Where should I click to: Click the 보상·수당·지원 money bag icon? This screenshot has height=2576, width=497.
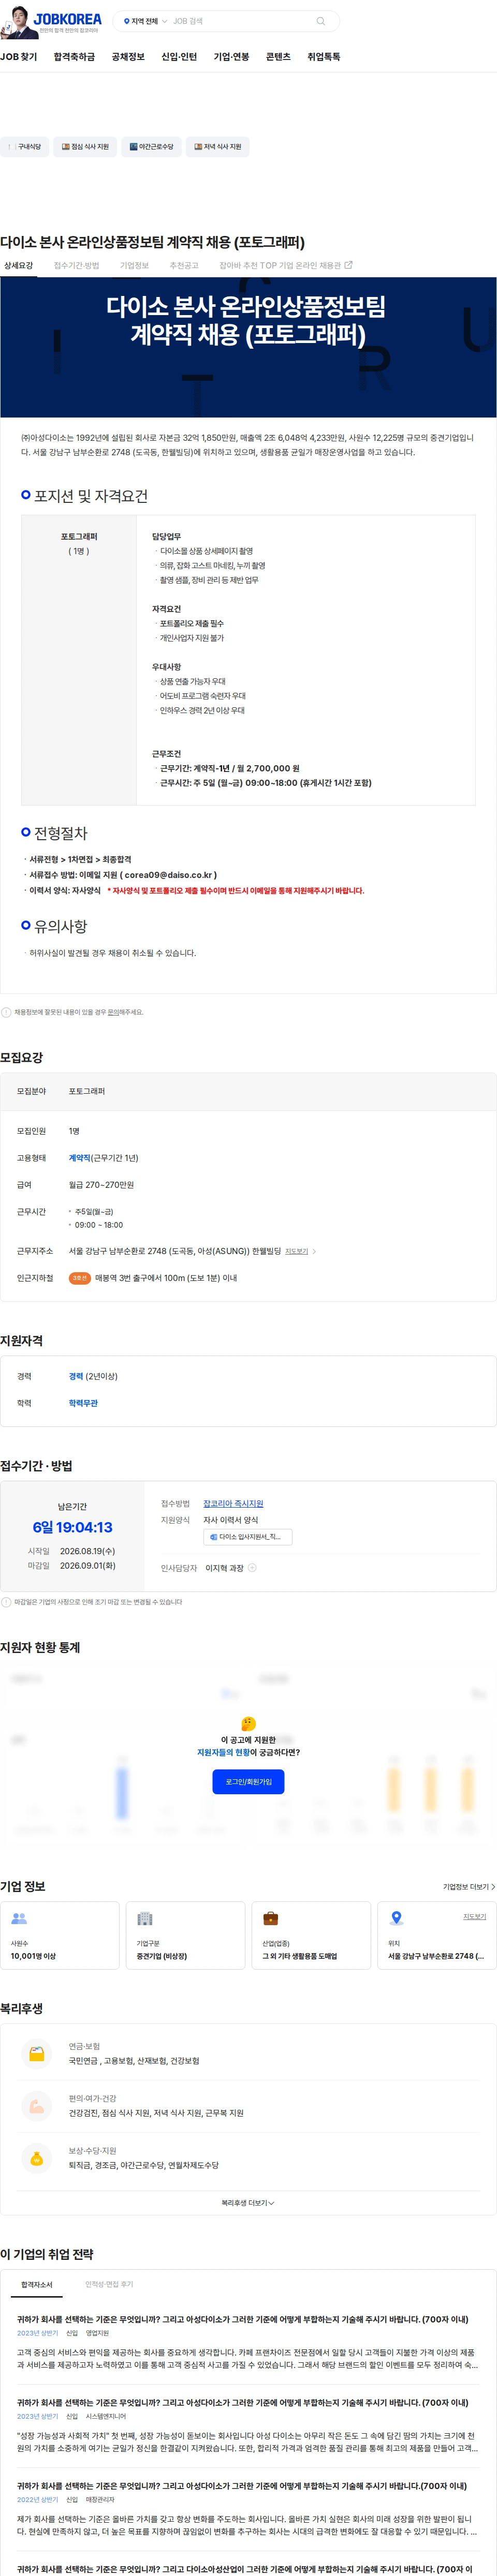tap(36, 2157)
